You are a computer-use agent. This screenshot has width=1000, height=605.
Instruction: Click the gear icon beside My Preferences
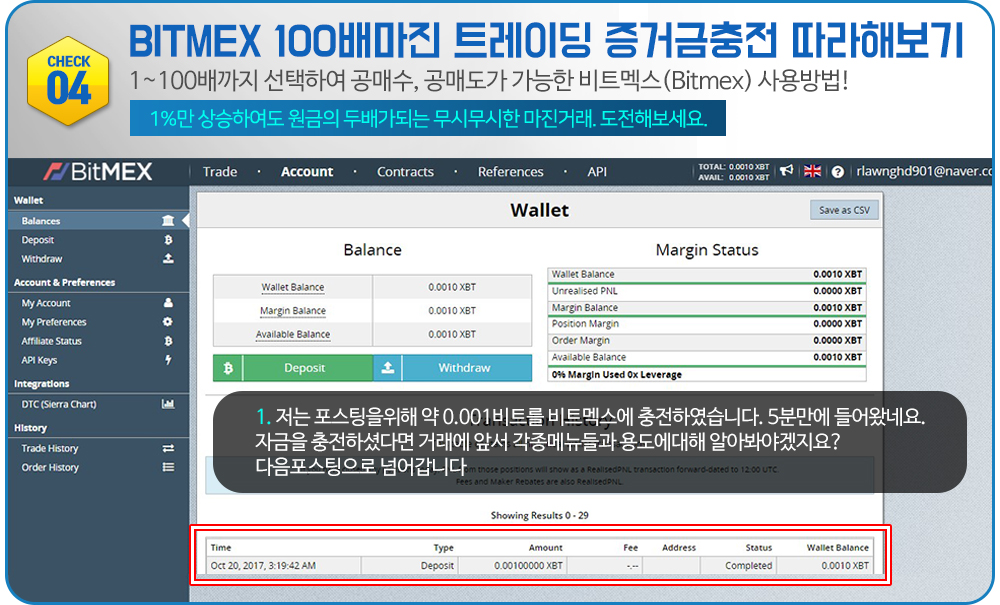pos(167,321)
